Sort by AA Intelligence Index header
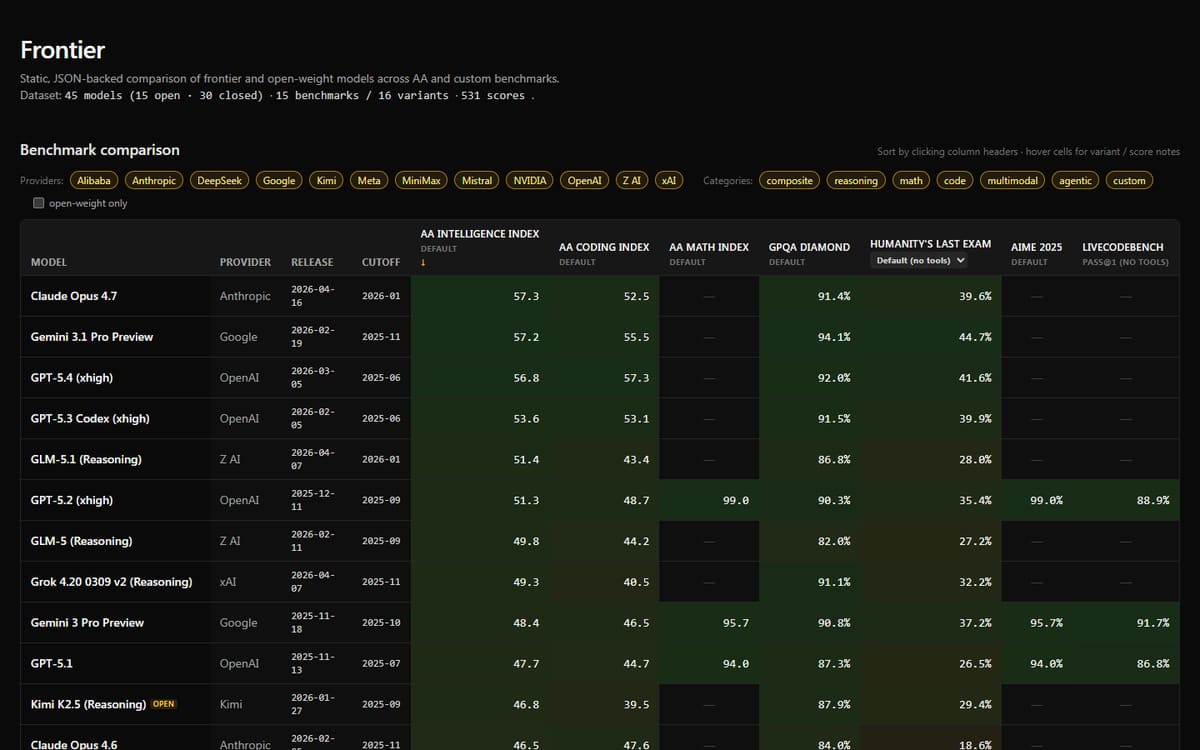Screen dimensions: 1200x750 [x=480, y=234]
